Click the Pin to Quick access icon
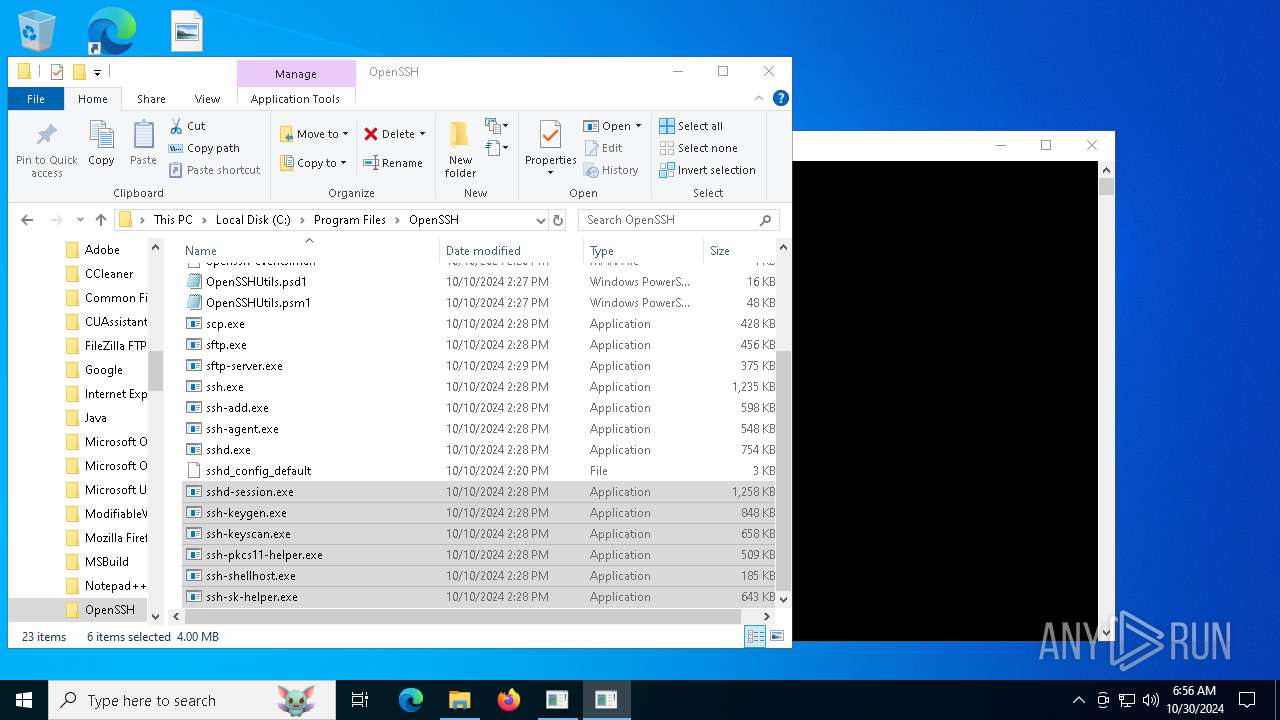This screenshot has height=720, width=1280. (x=46, y=151)
